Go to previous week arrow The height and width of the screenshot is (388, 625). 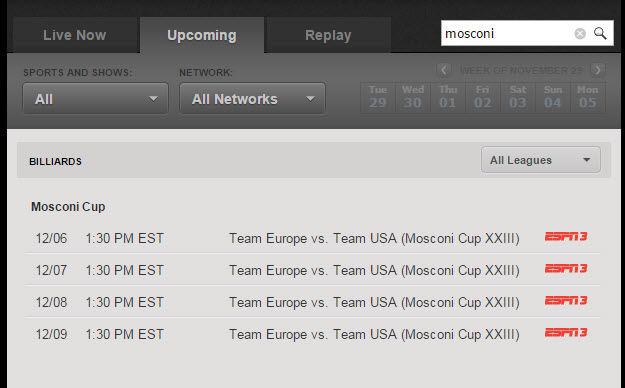pos(444,70)
